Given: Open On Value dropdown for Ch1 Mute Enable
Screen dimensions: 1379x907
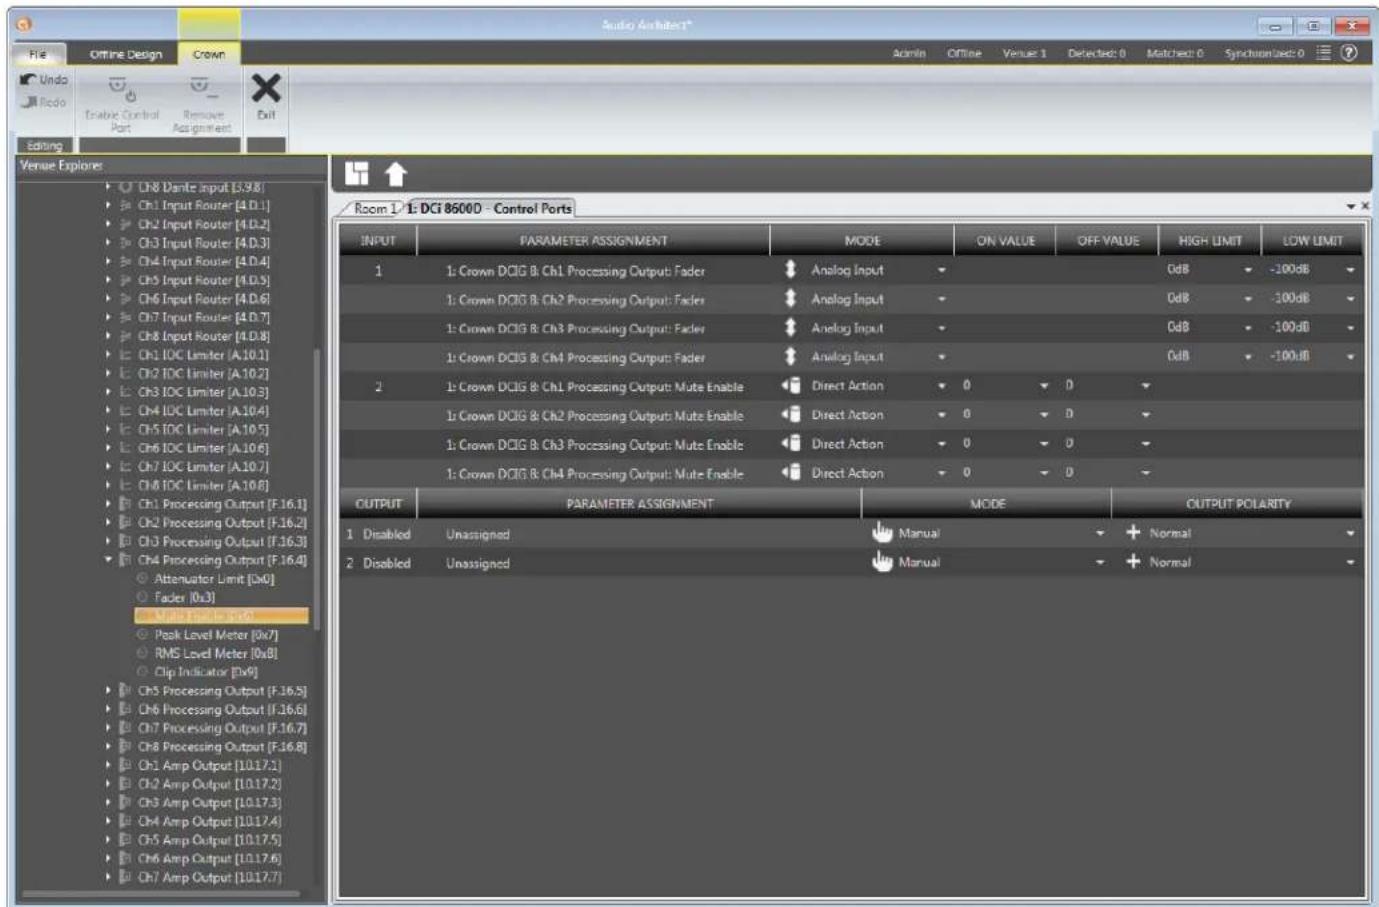Looking at the screenshot, I should [1044, 386].
